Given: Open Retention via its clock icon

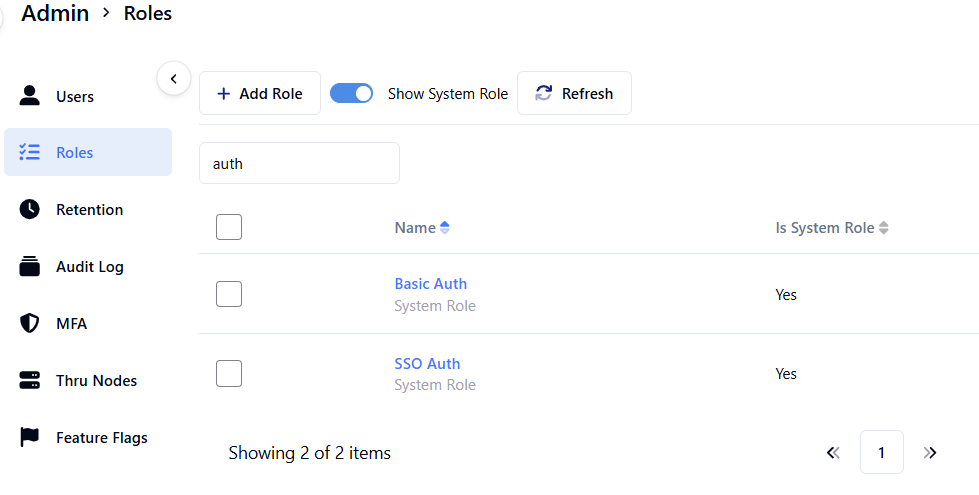Looking at the screenshot, I should click(30, 209).
